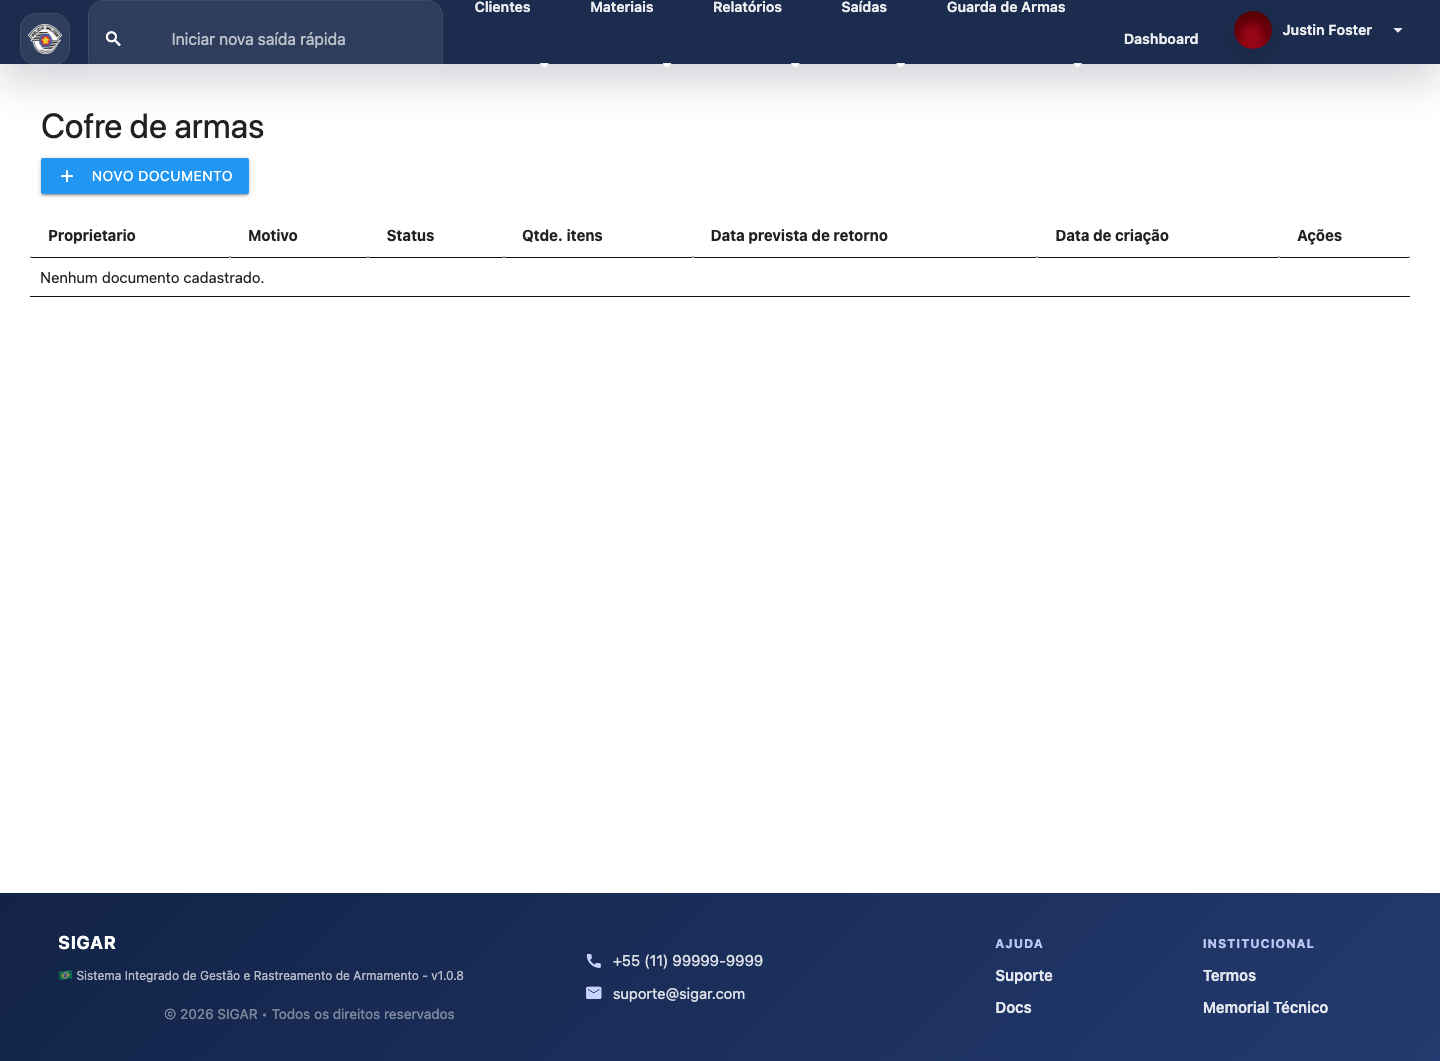
Task: Click the Motivo column header
Action: point(273,236)
